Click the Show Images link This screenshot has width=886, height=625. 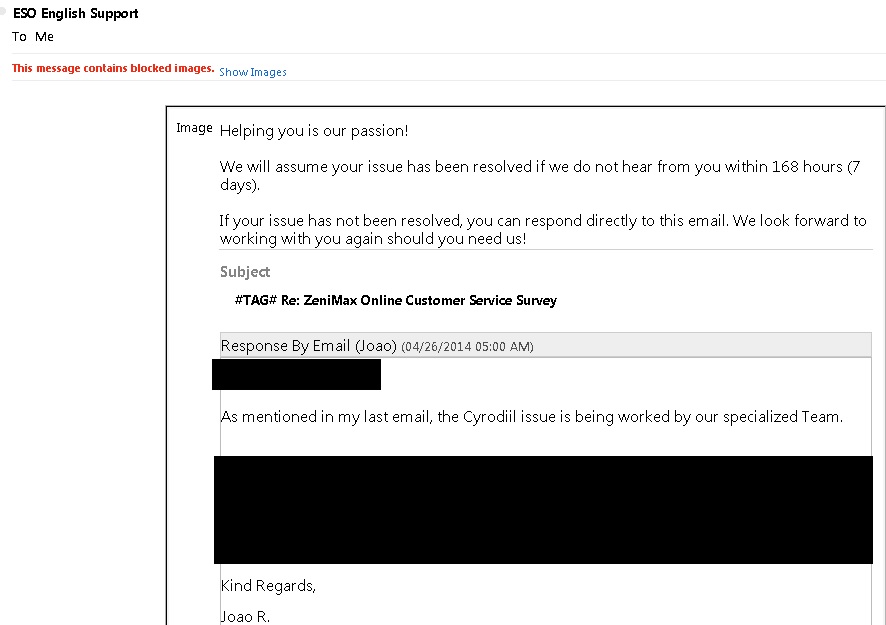(x=253, y=72)
